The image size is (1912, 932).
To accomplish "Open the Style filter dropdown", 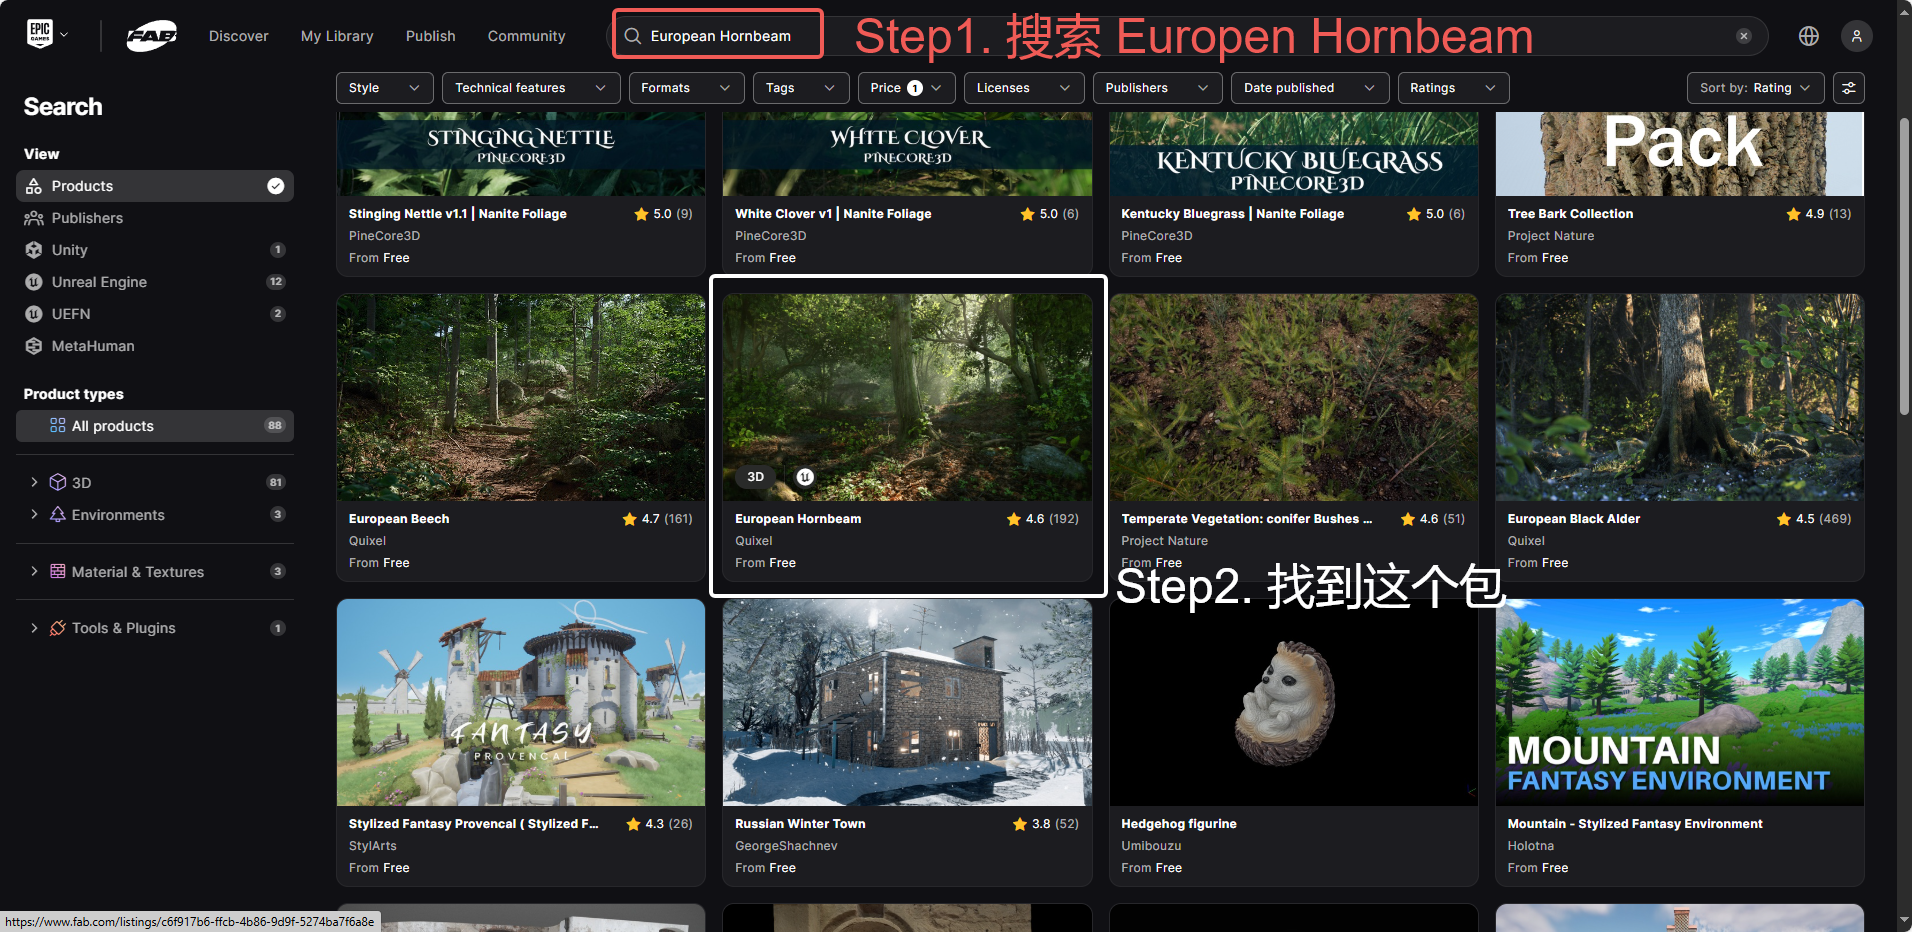I will pos(385,88).
